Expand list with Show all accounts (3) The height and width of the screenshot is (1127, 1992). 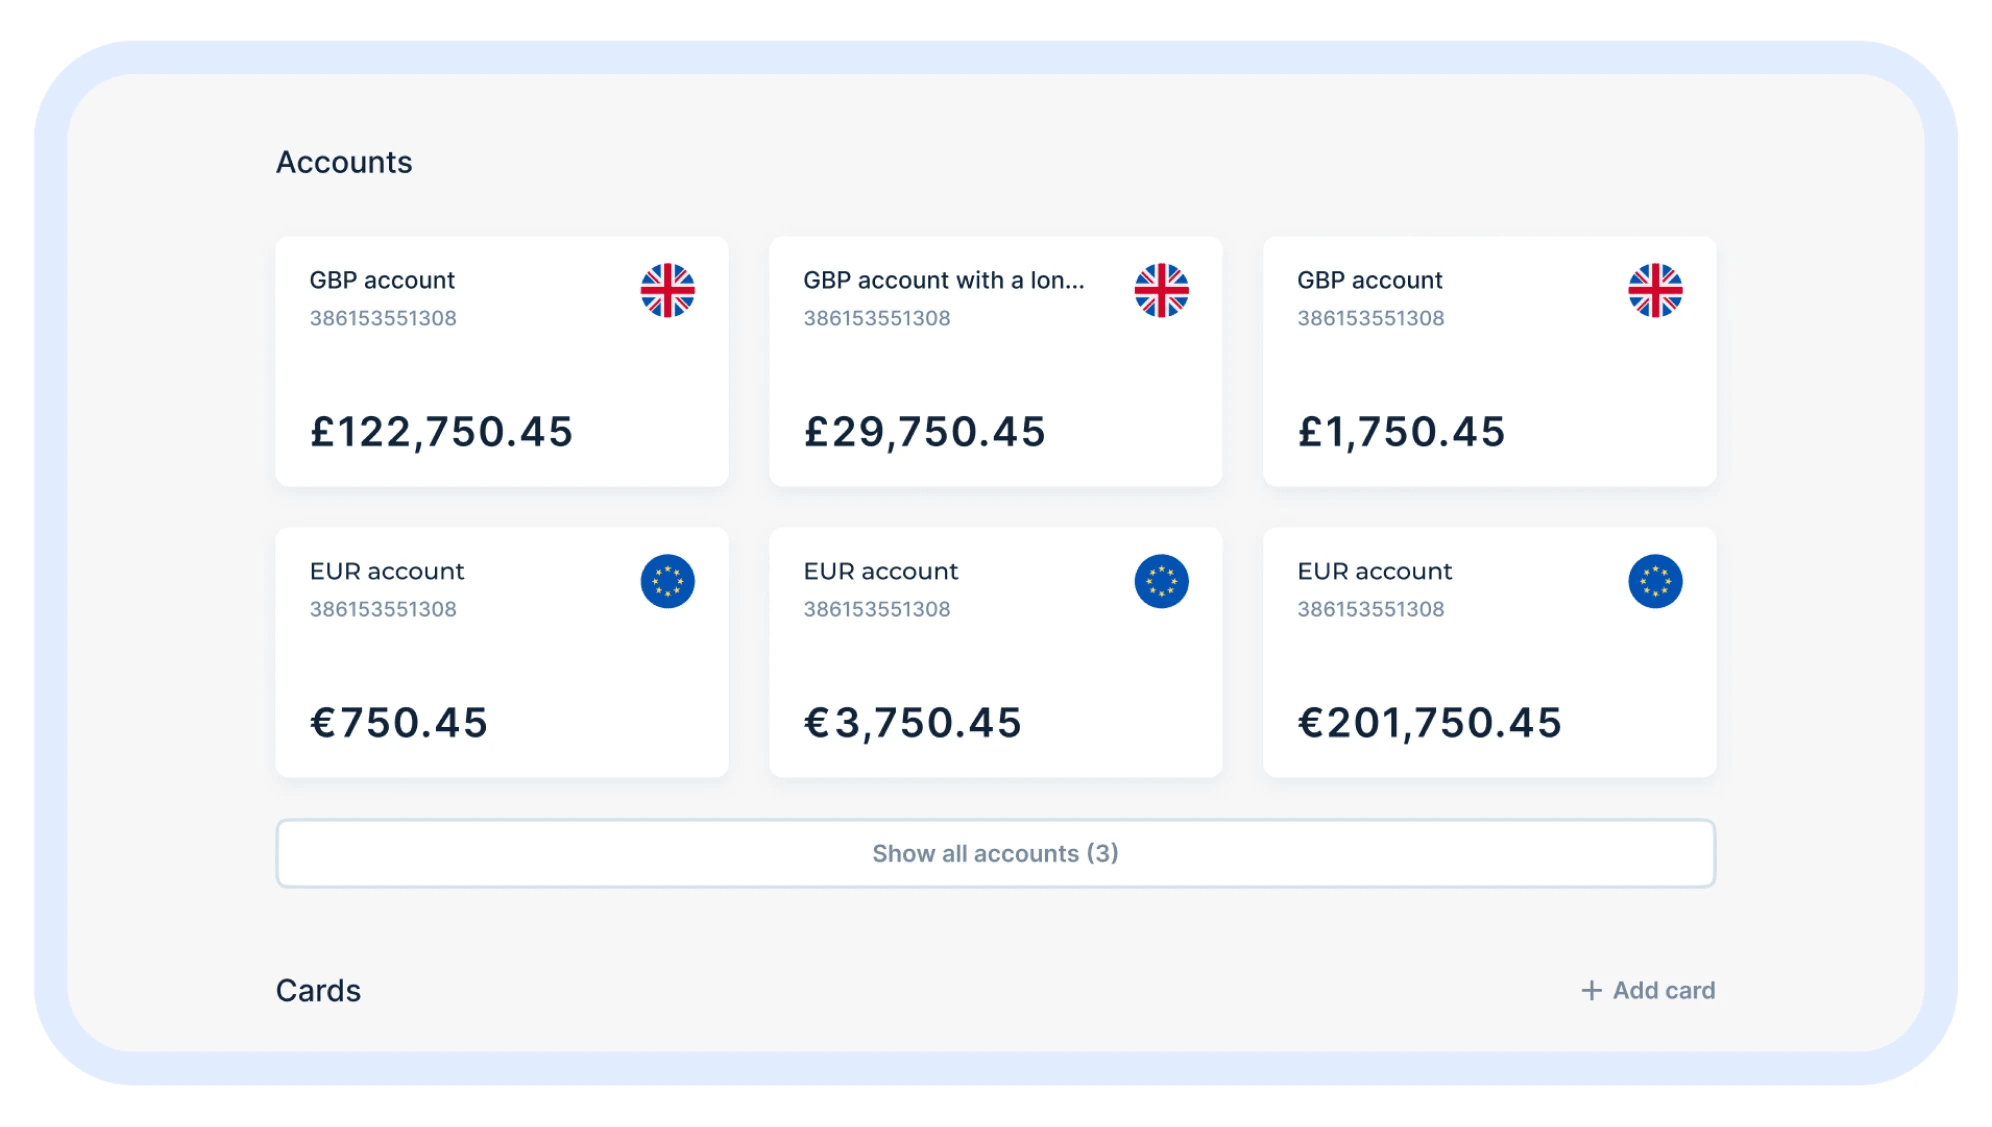995,853
